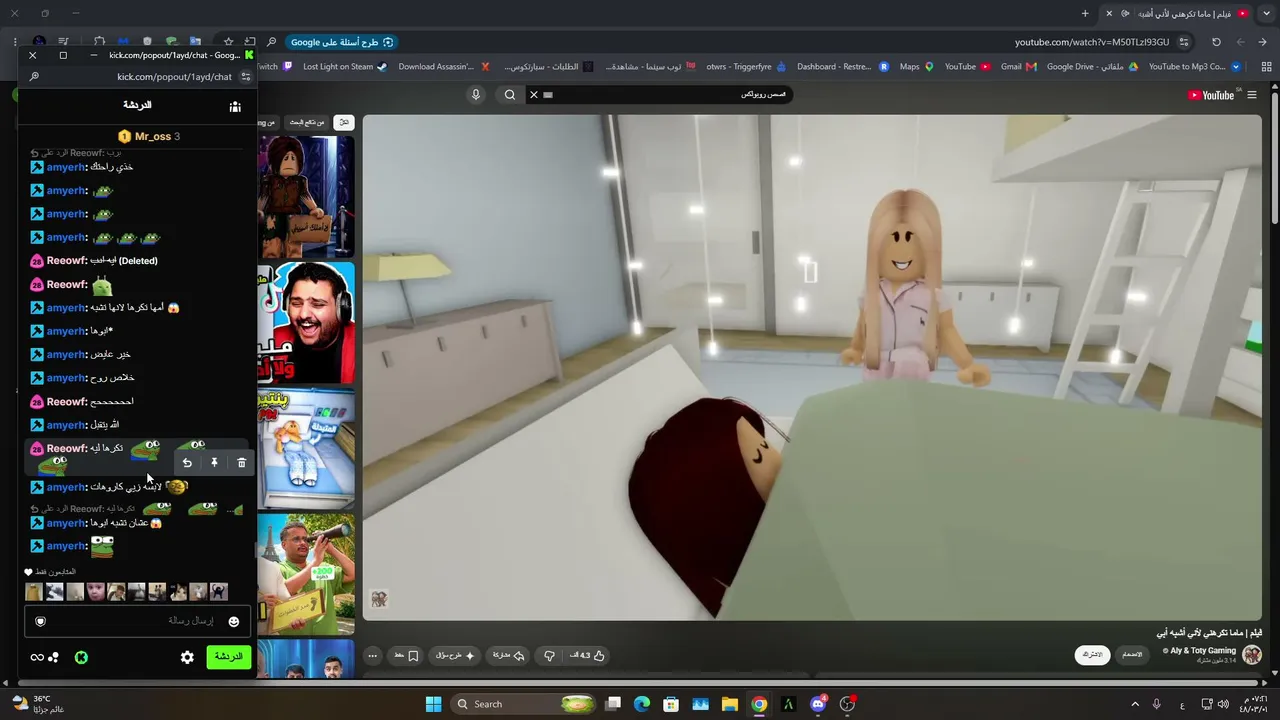Click the YouTube voice search microphone

tap(476, 94)
